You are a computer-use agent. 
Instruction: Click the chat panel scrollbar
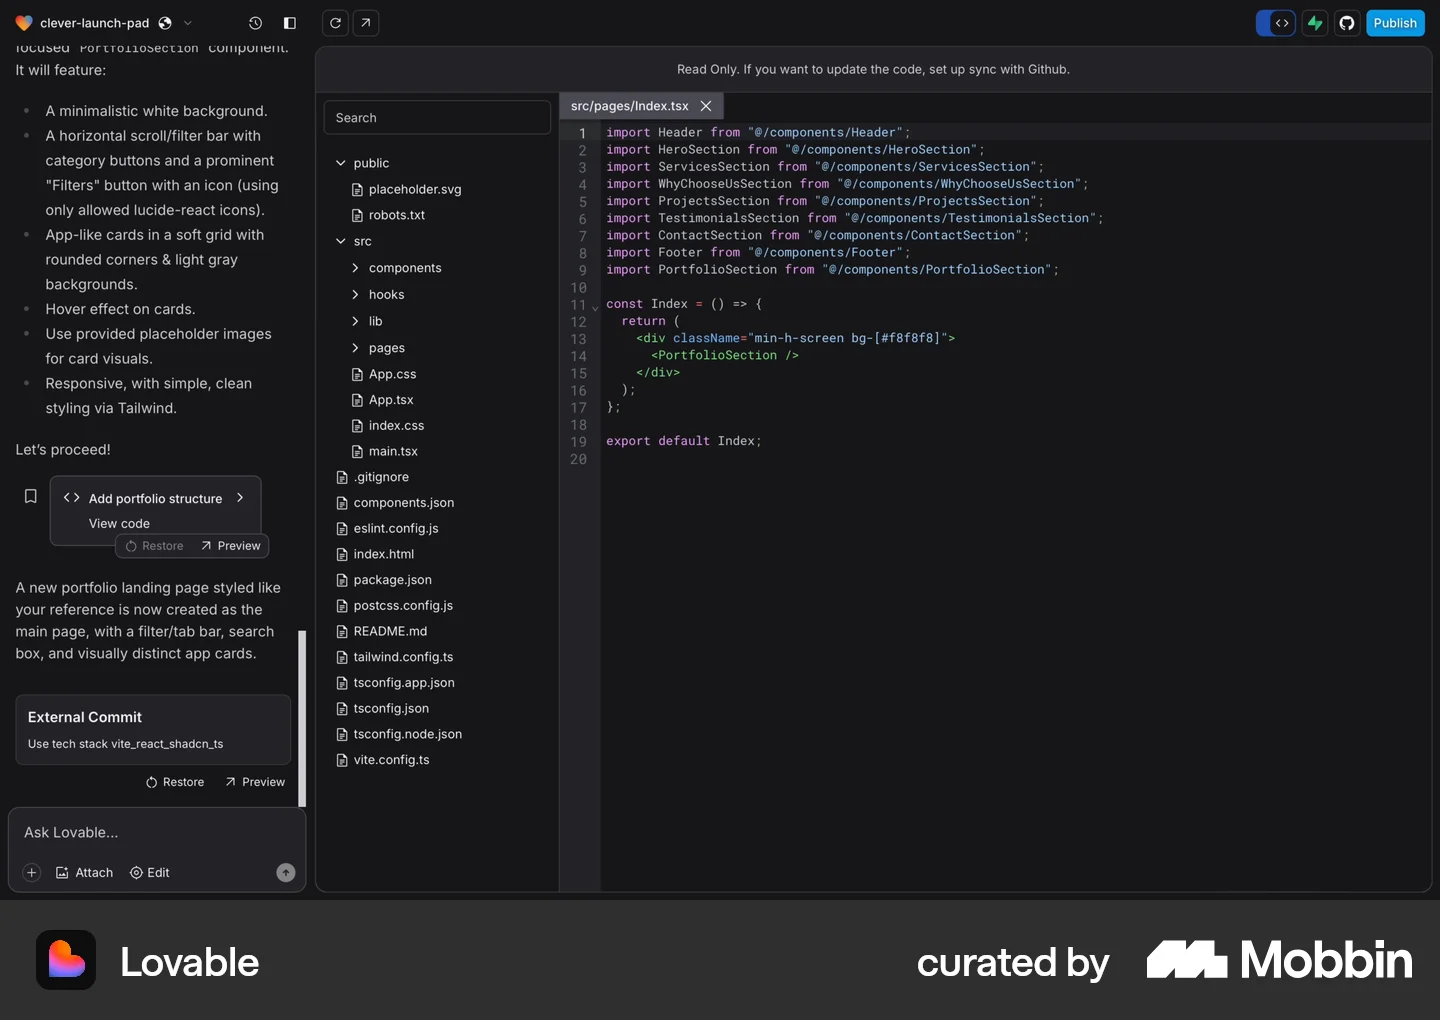[x=302, y=718]
